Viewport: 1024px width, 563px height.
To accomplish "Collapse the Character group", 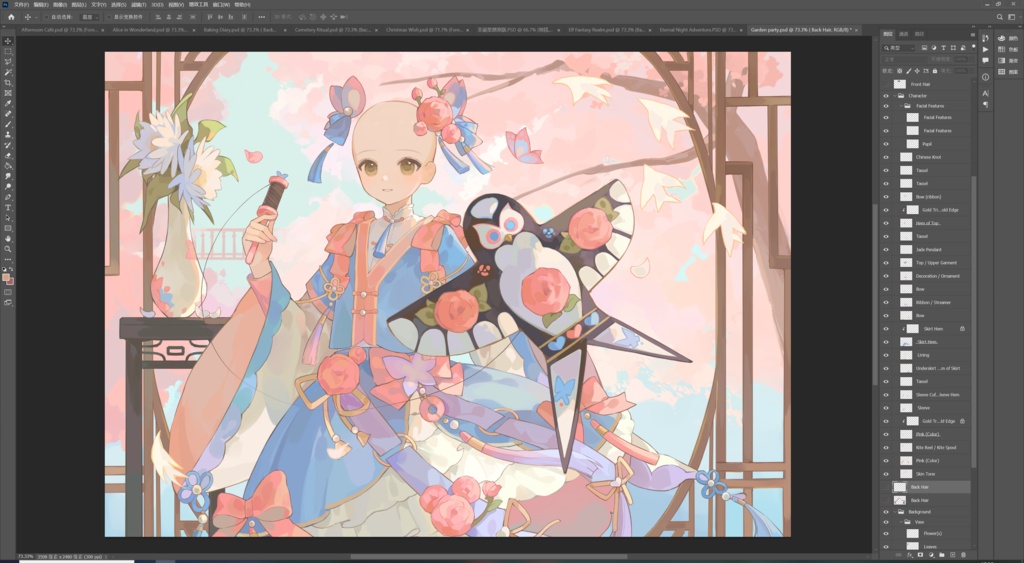I will (895, 96).
